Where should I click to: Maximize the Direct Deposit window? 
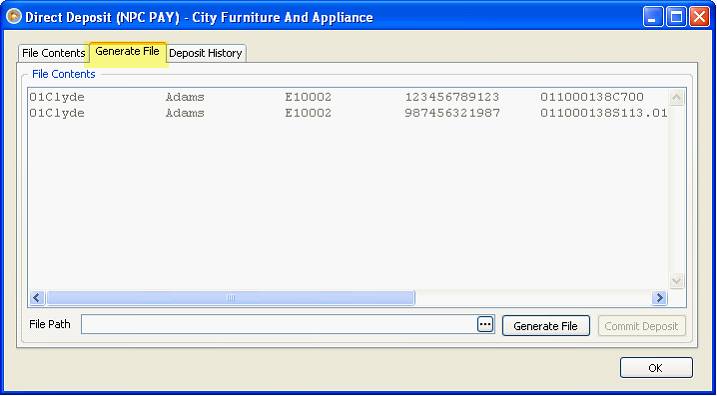click(676, 18)
